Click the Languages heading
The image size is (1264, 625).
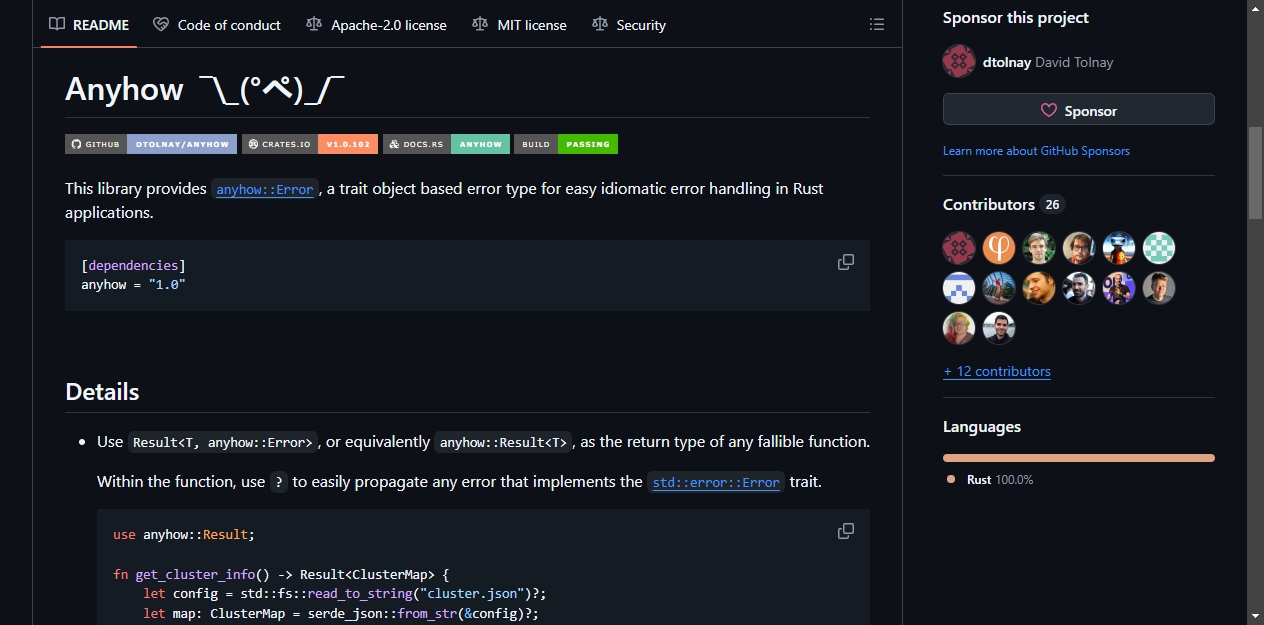(x=982, y=427)
